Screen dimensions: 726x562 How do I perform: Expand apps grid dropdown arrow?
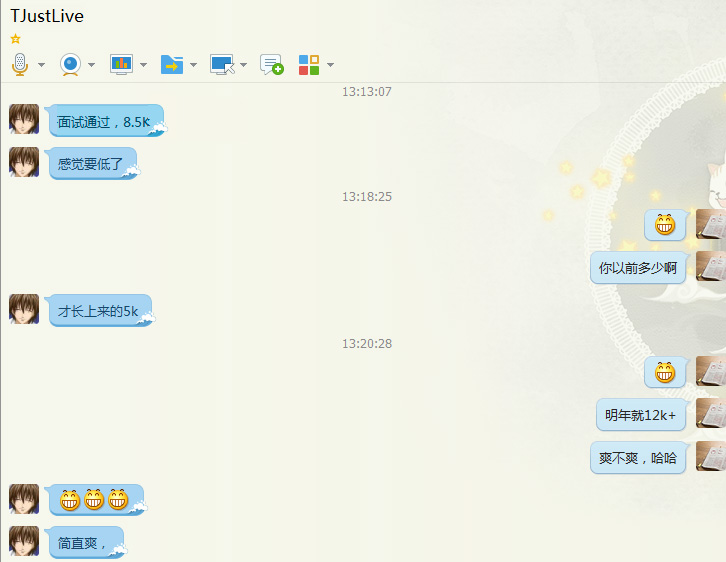pos(331,65)
